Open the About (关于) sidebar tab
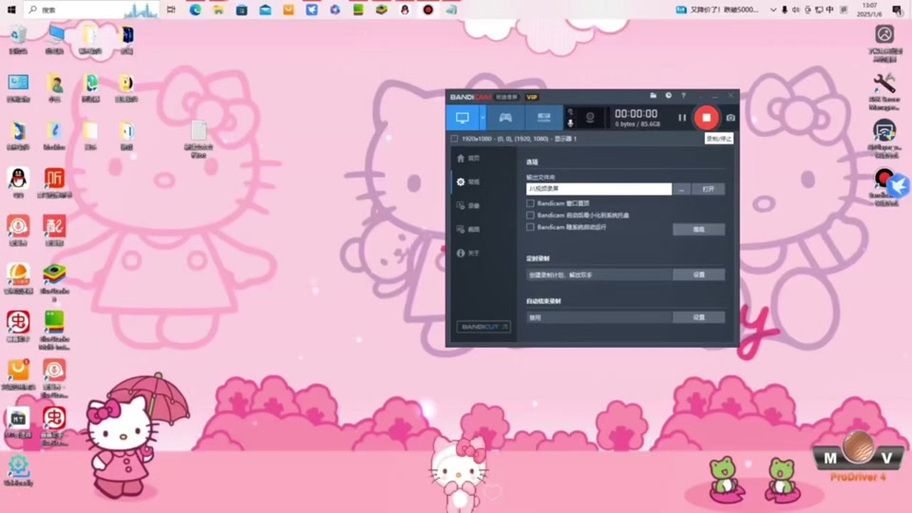 [x=468, y=253]
